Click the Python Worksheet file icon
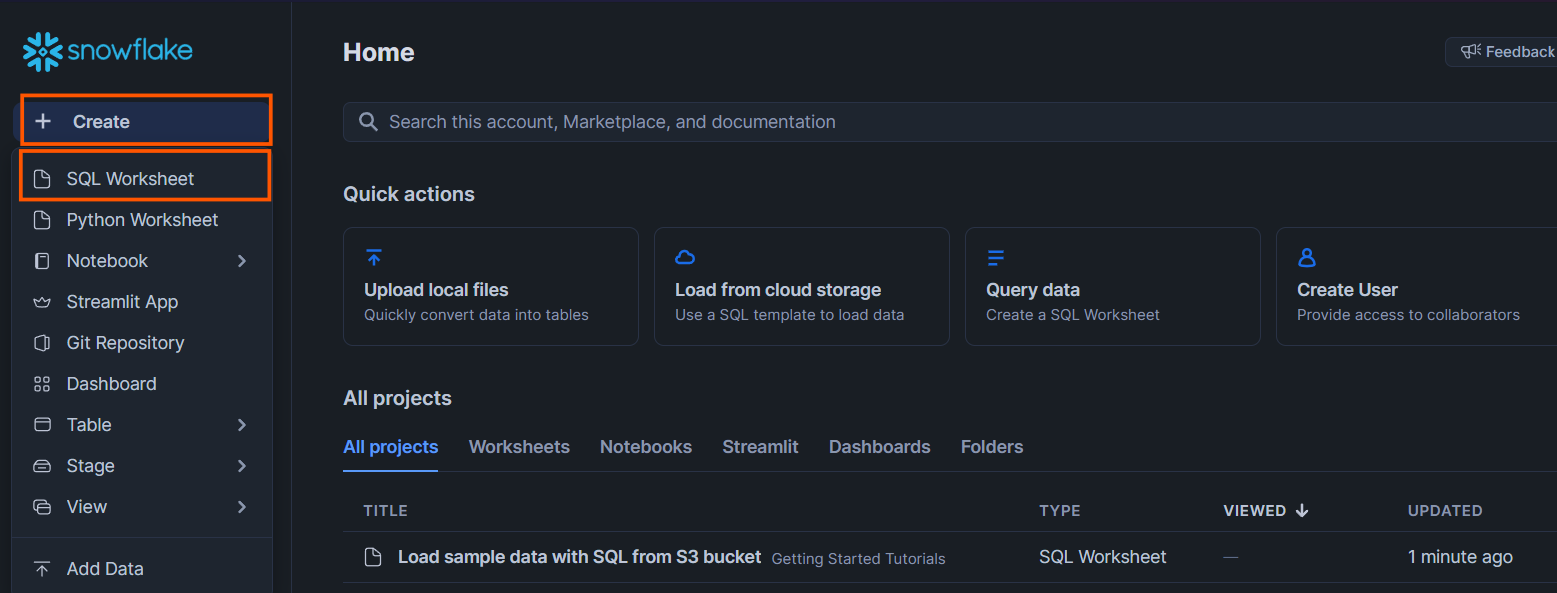 pos(42,220)
